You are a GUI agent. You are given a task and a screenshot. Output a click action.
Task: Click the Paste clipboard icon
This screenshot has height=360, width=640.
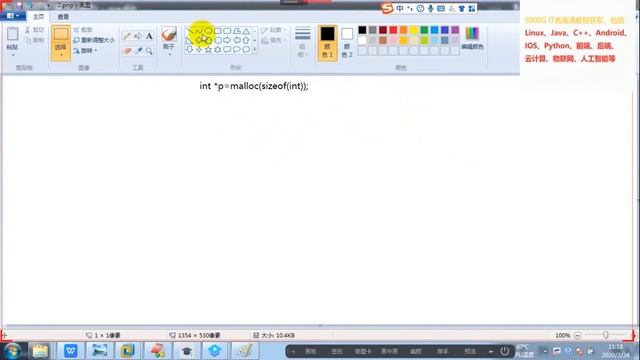pyautogui.click(x=13, y=34)
